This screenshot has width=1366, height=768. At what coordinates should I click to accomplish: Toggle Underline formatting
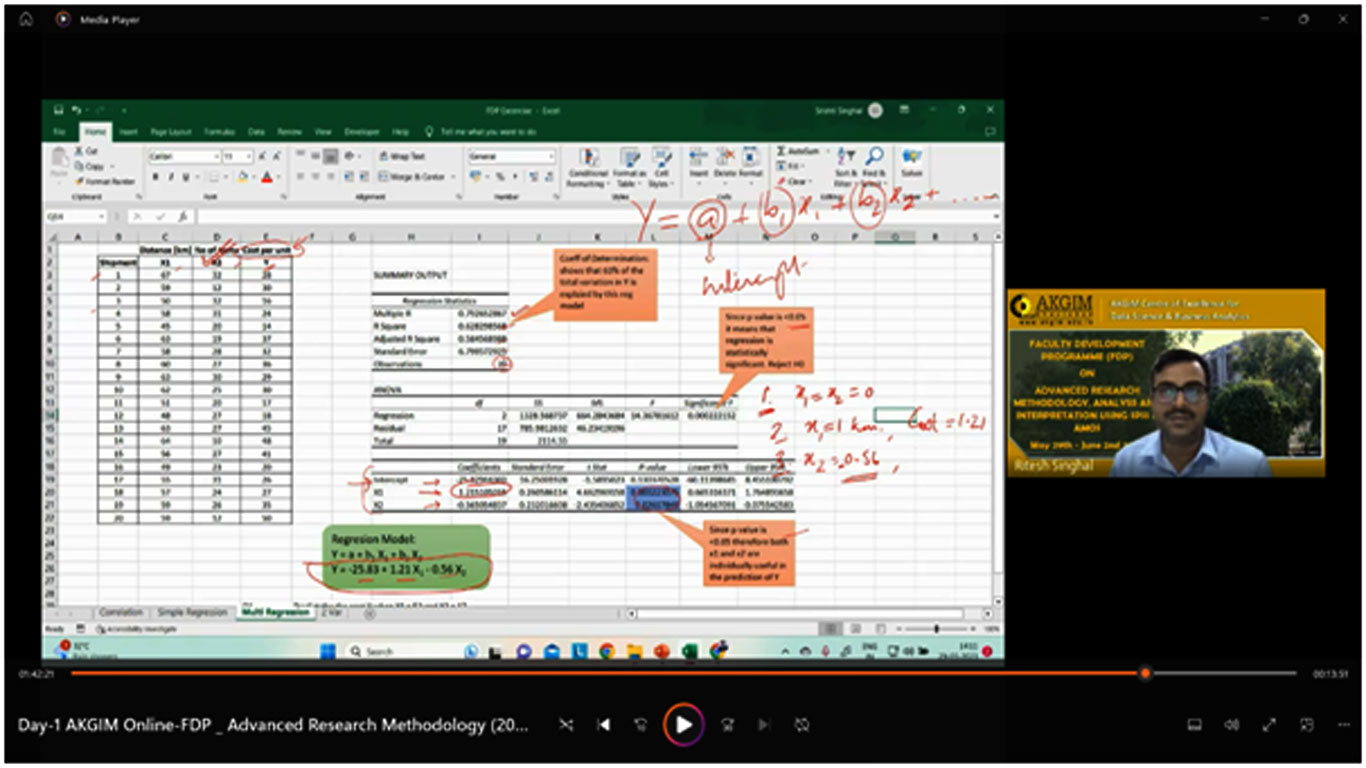[x=186, y=177]
